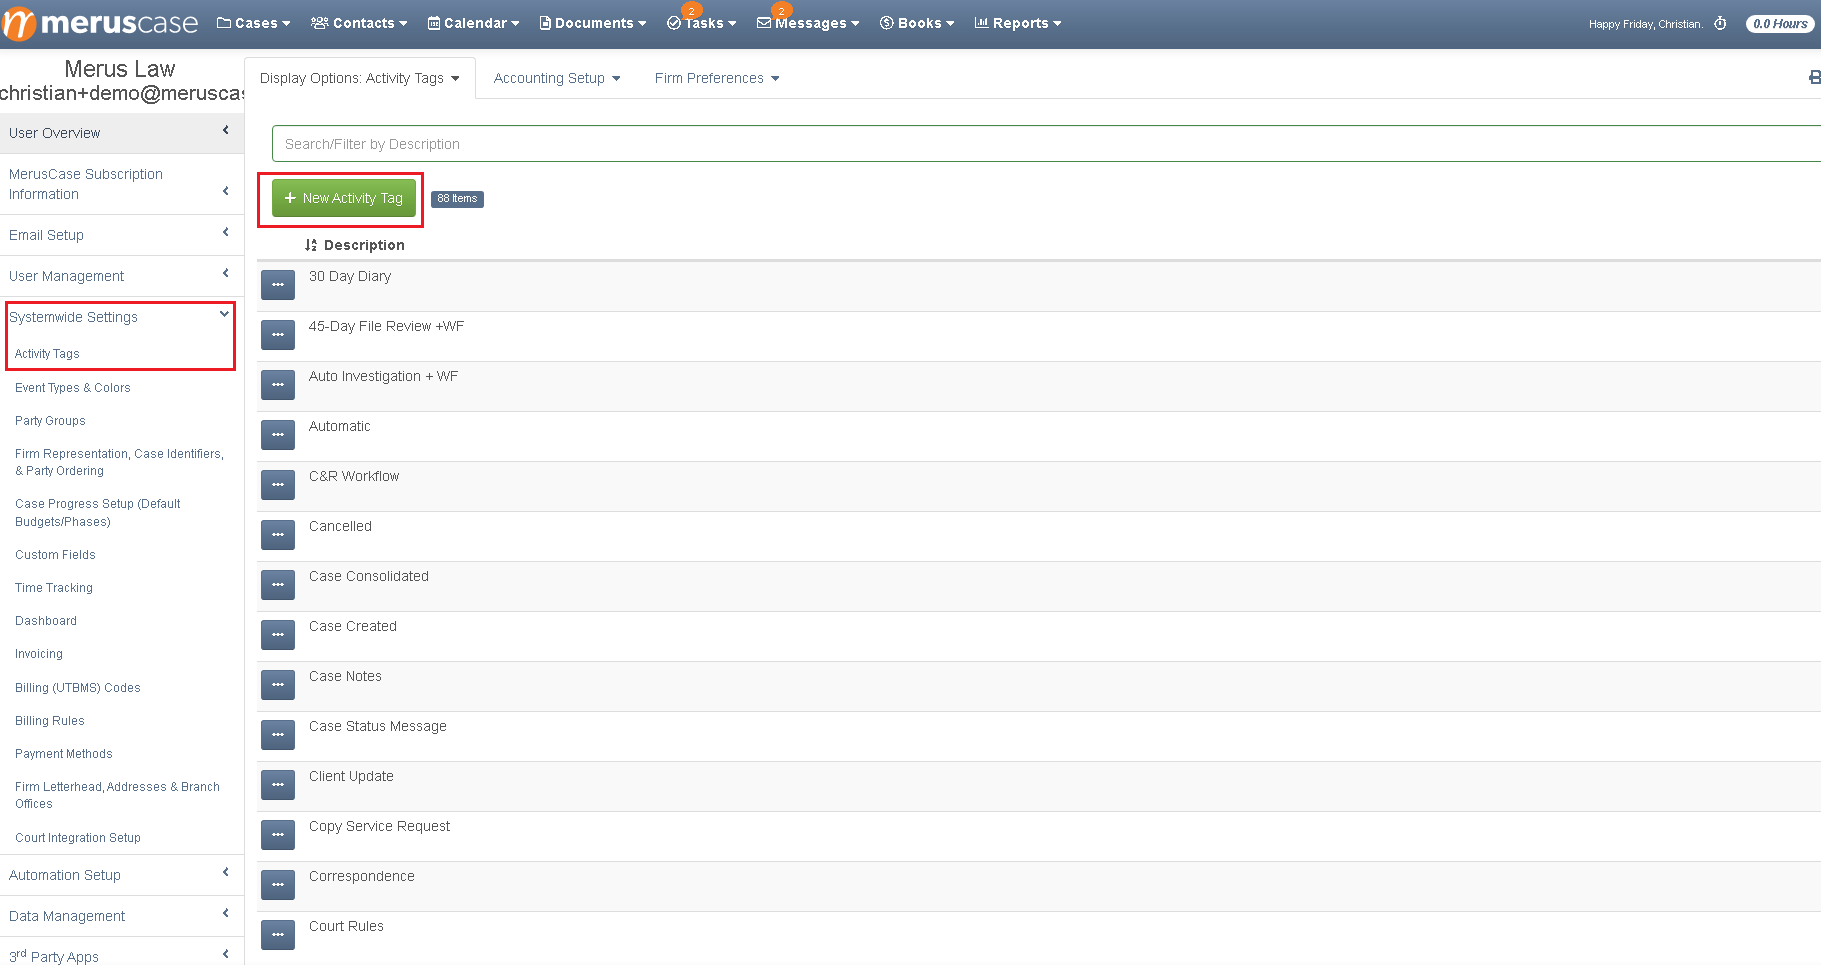
Task: Open Billing (UTBMS) Codes link
Action: 78,688
